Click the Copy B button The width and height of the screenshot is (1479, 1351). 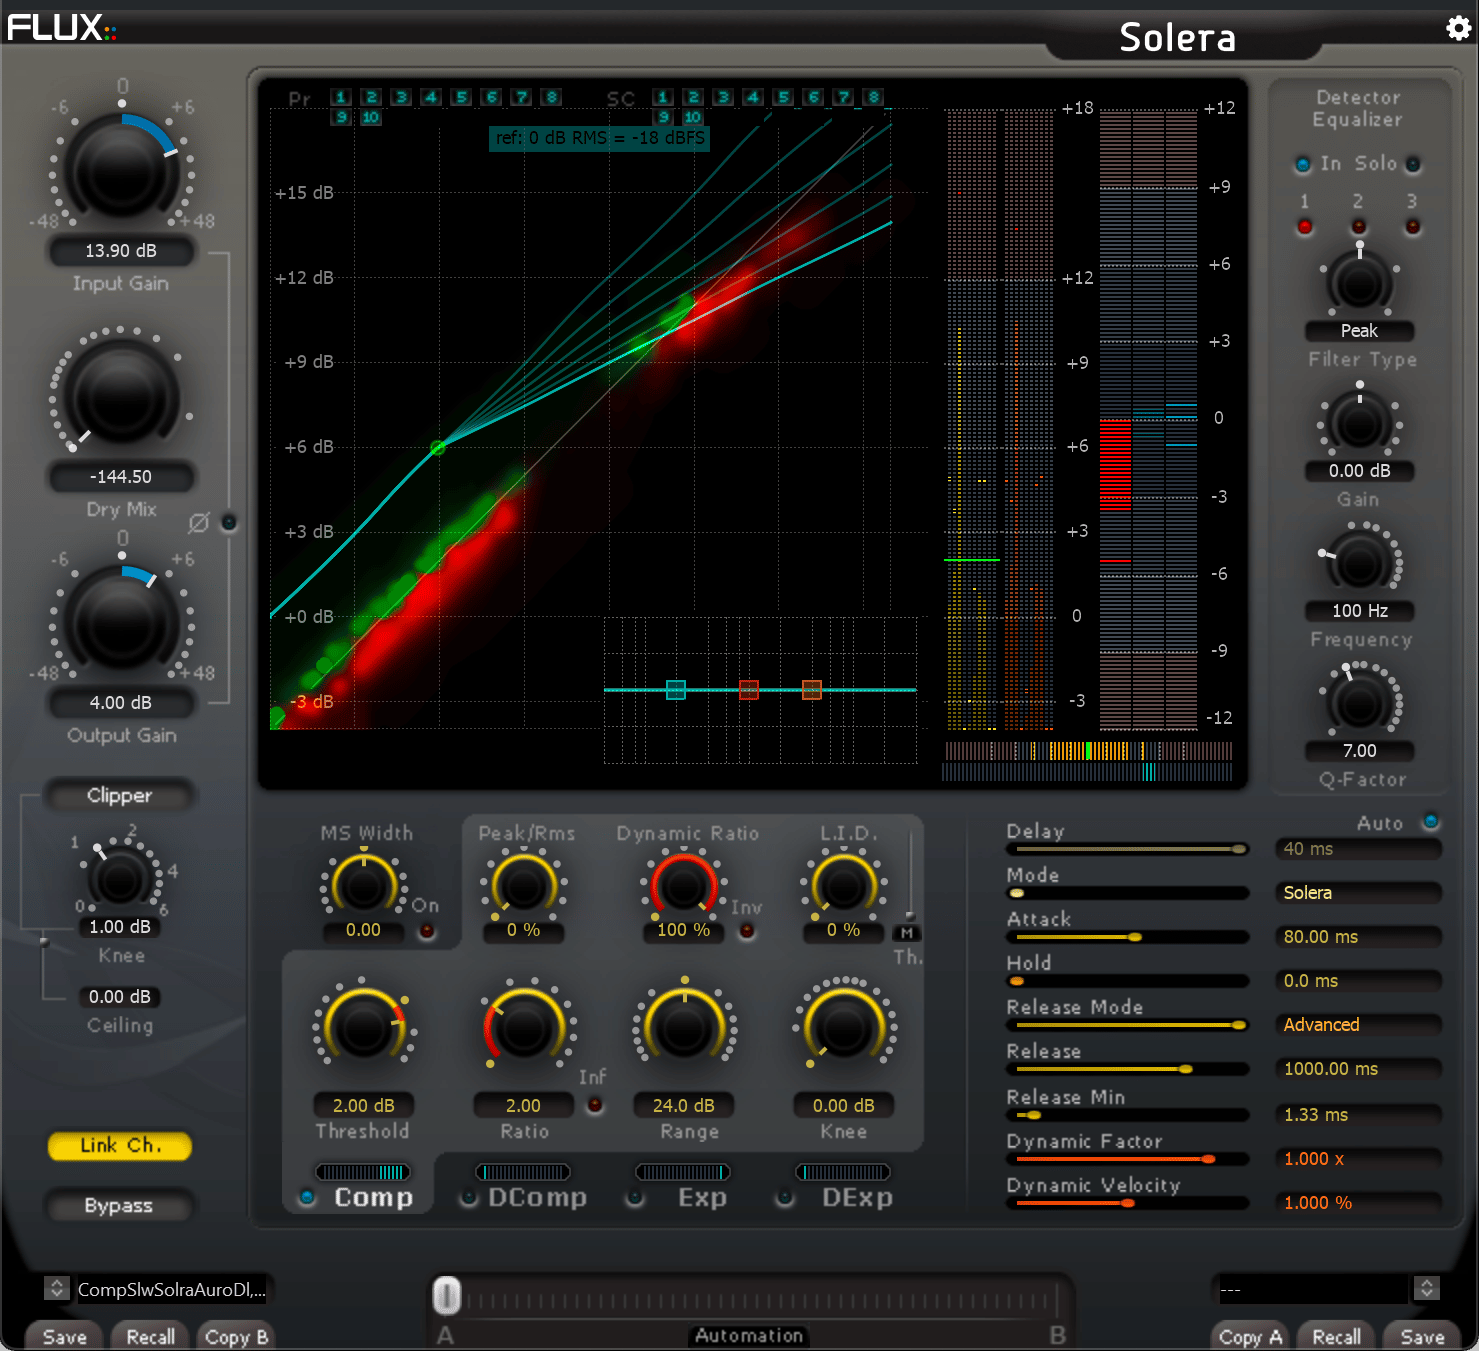(x=236, y=1337)
